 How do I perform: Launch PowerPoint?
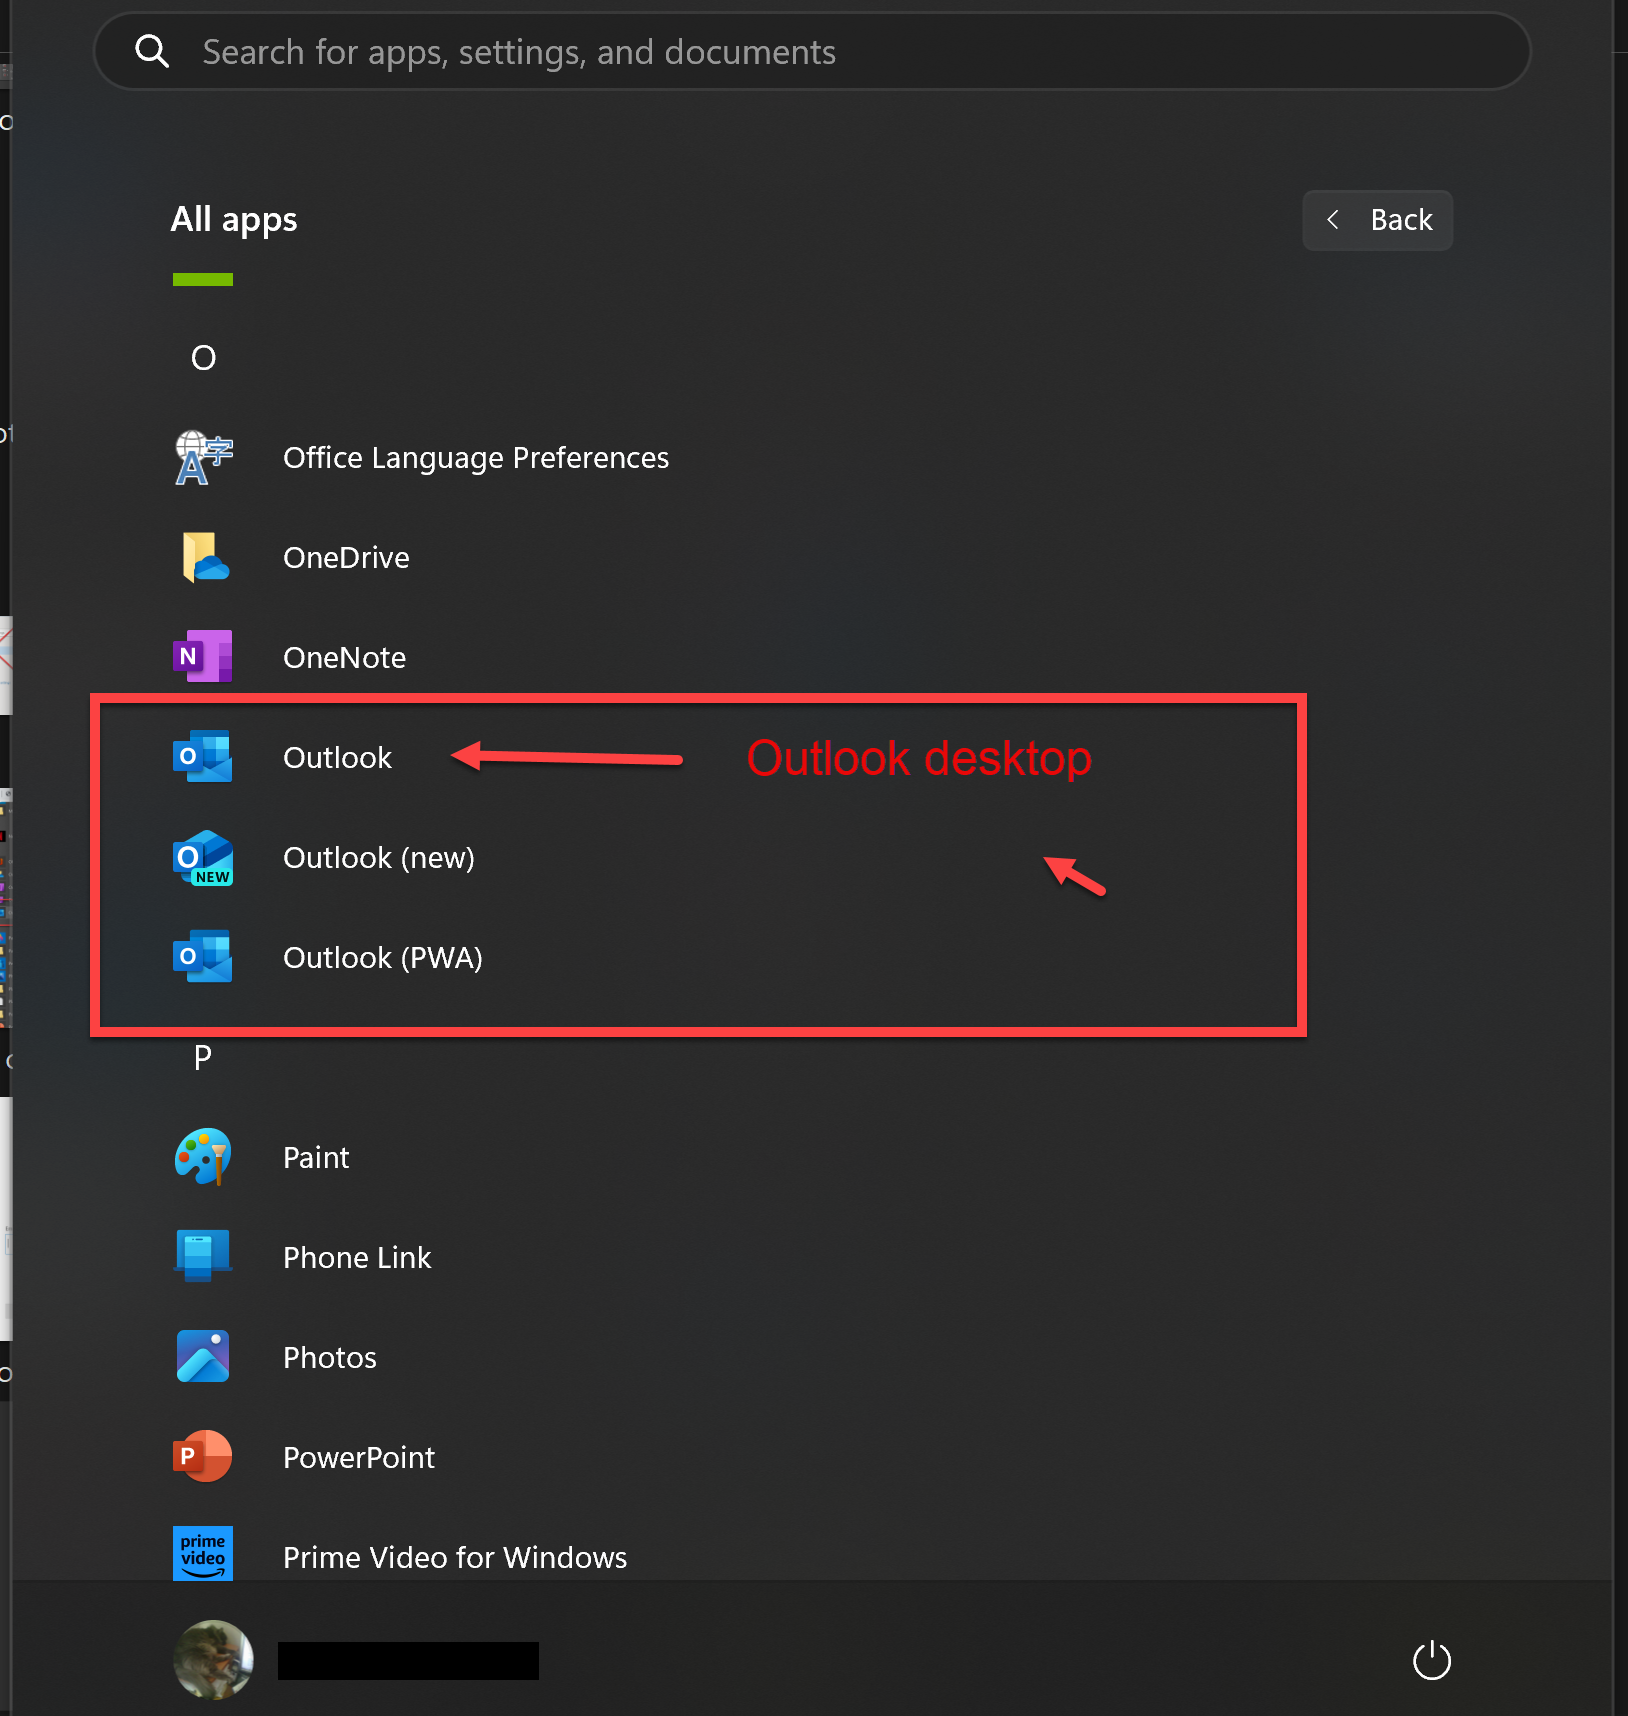[x=358, y=1457]
